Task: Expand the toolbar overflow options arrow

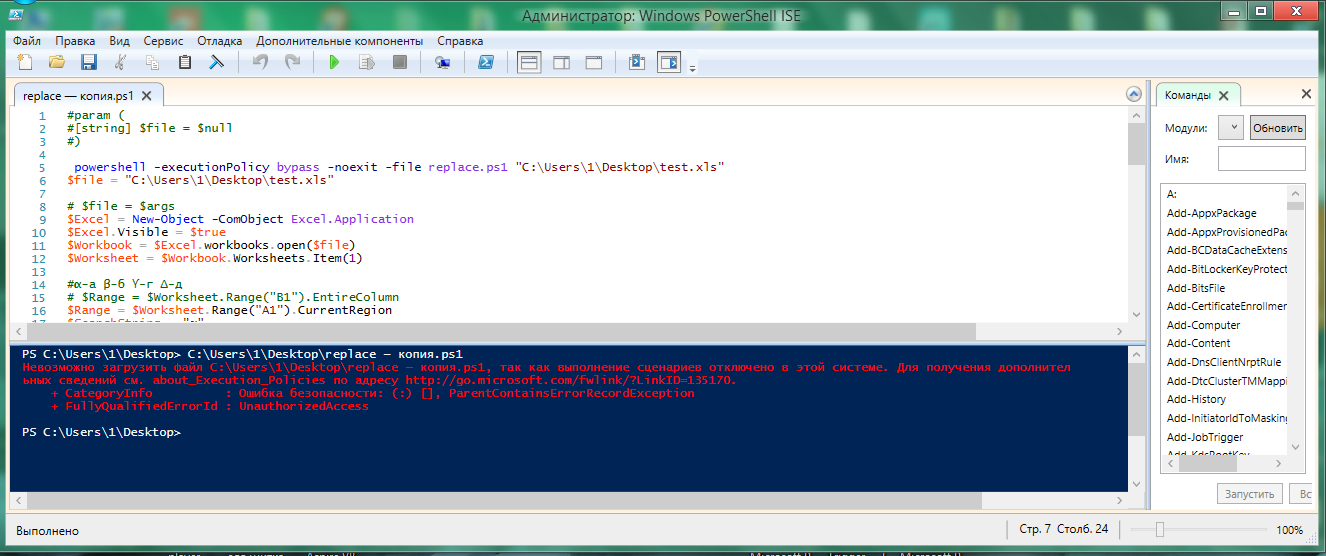Action: (692, 68)
